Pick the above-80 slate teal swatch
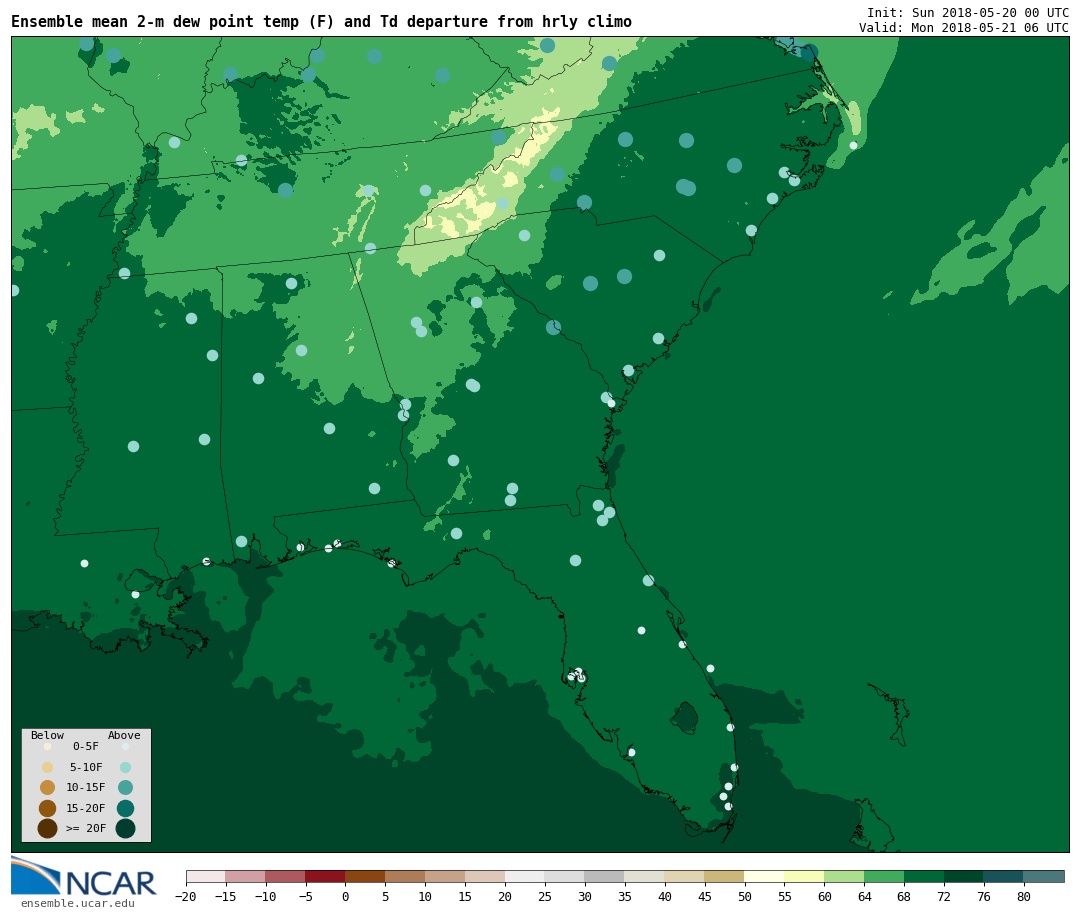Screen dimensions: 1080x915 pyautogui.click(x=1044, y=876)
